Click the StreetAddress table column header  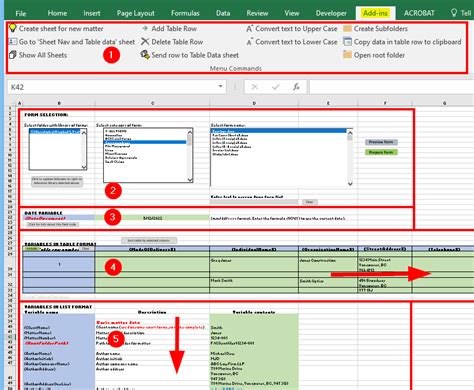[x=385, y=249]
